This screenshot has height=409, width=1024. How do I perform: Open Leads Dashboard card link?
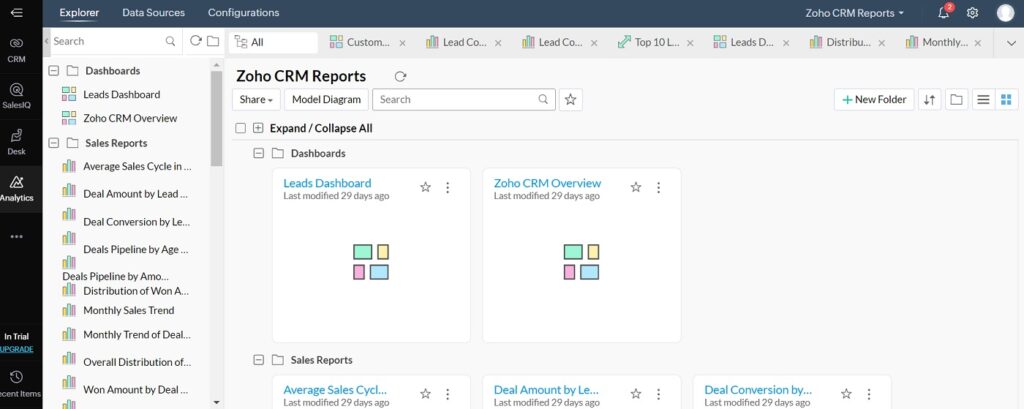pyautogui.click(x=327, y=183)
